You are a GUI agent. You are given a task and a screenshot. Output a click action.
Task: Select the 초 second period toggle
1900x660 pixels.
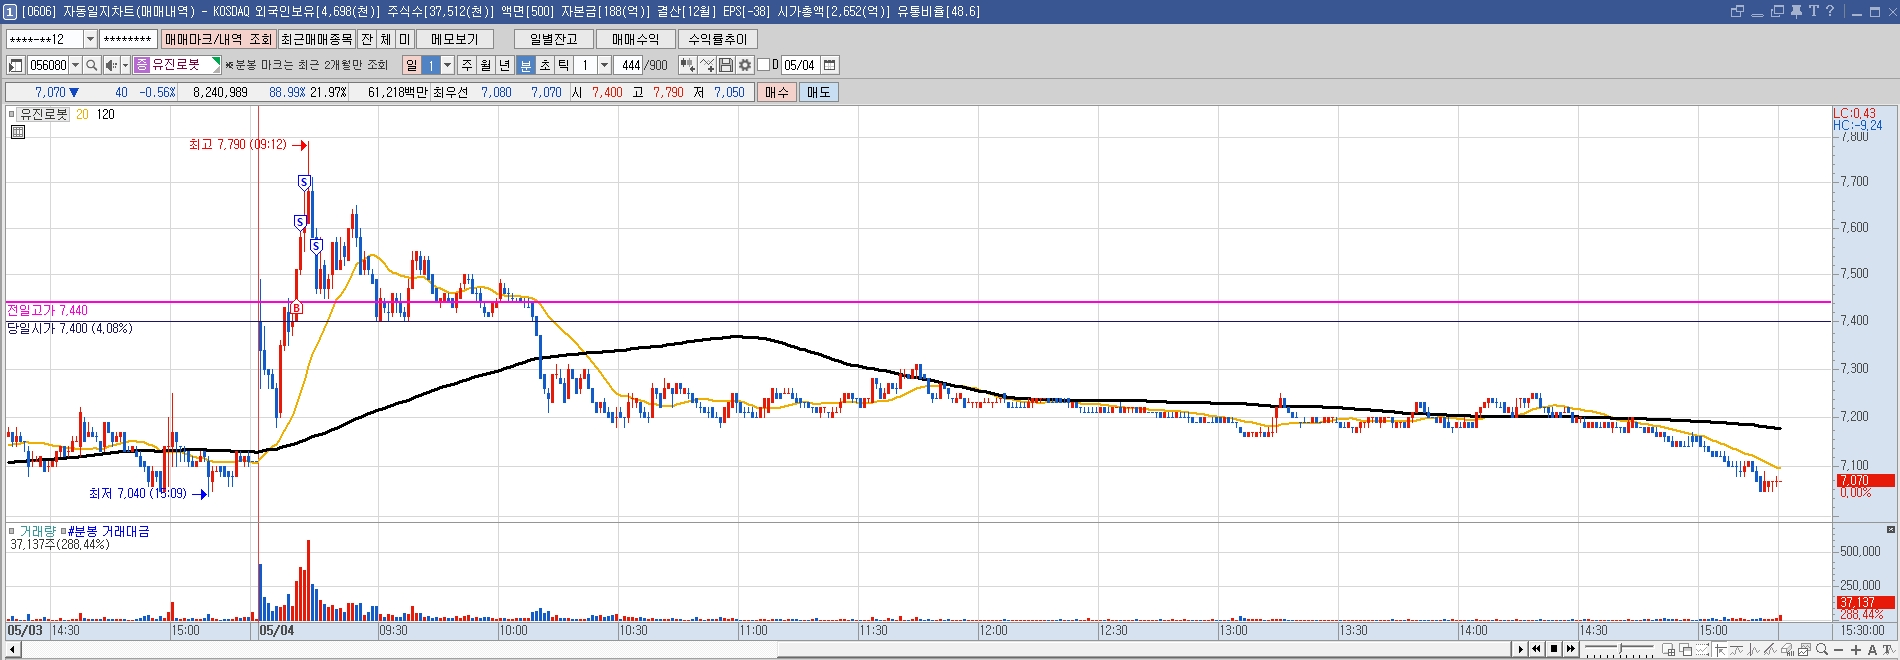pos(545,65)
